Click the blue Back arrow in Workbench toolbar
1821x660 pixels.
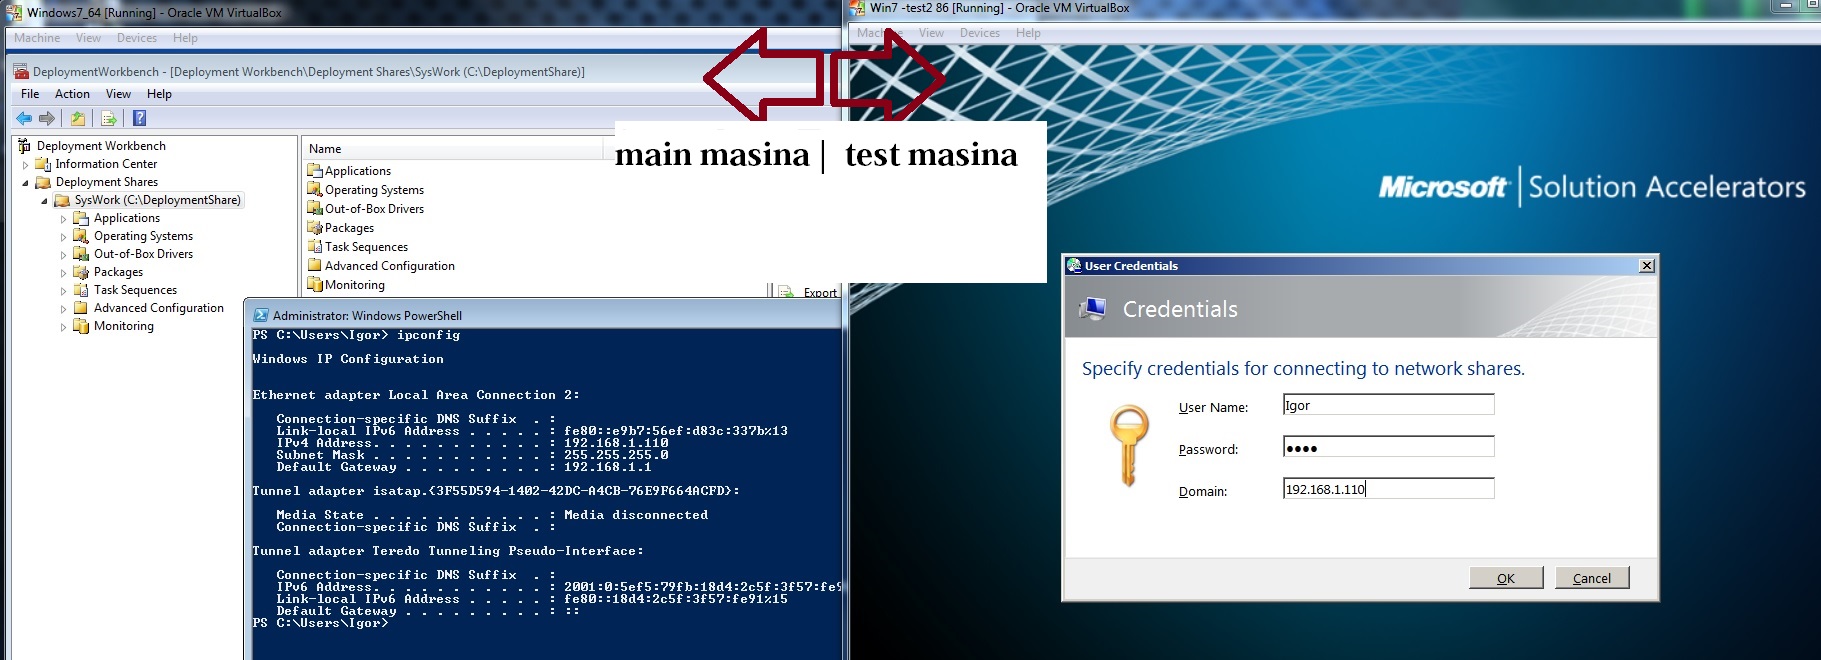click(x=24, y=118)
